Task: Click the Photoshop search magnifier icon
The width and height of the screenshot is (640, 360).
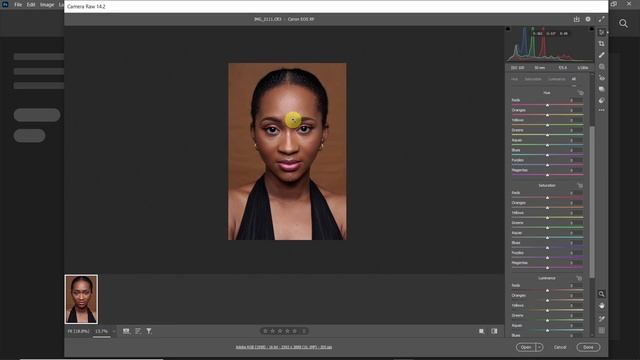Action: click(623, 24)
